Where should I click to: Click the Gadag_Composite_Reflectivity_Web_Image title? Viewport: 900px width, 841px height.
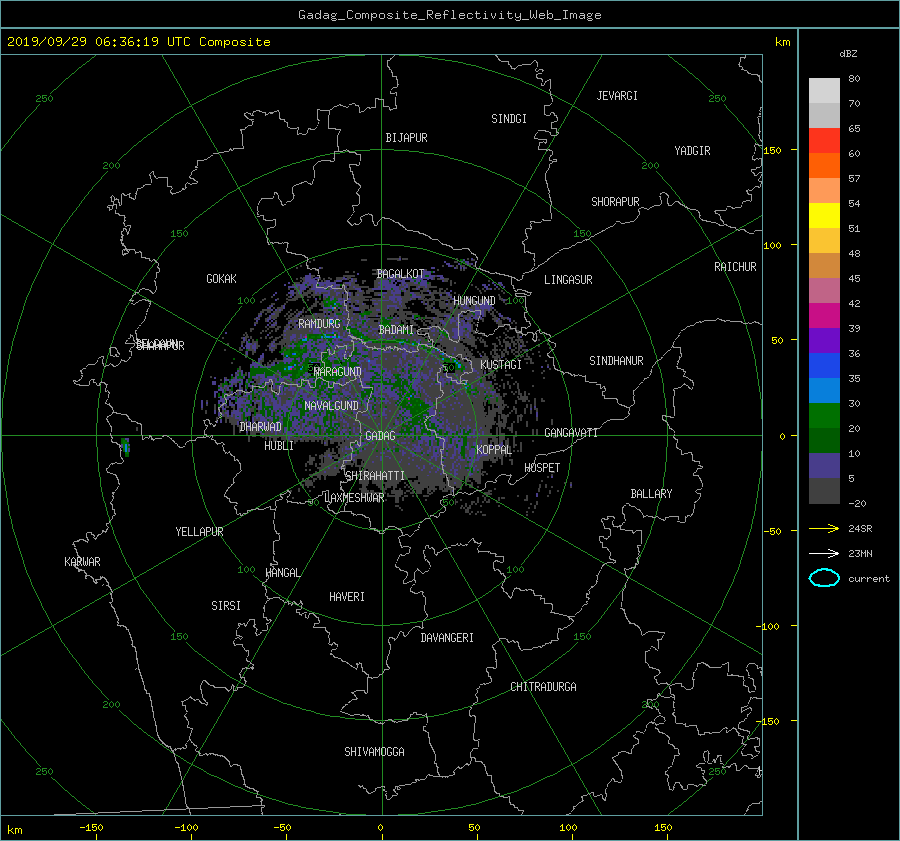tap(449, 15)
